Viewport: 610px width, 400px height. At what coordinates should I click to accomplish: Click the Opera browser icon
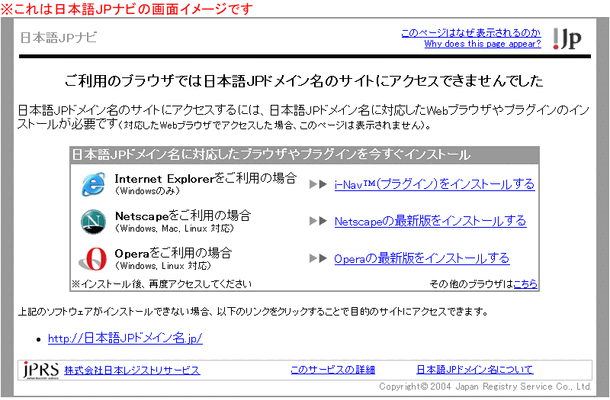(93, 259)
